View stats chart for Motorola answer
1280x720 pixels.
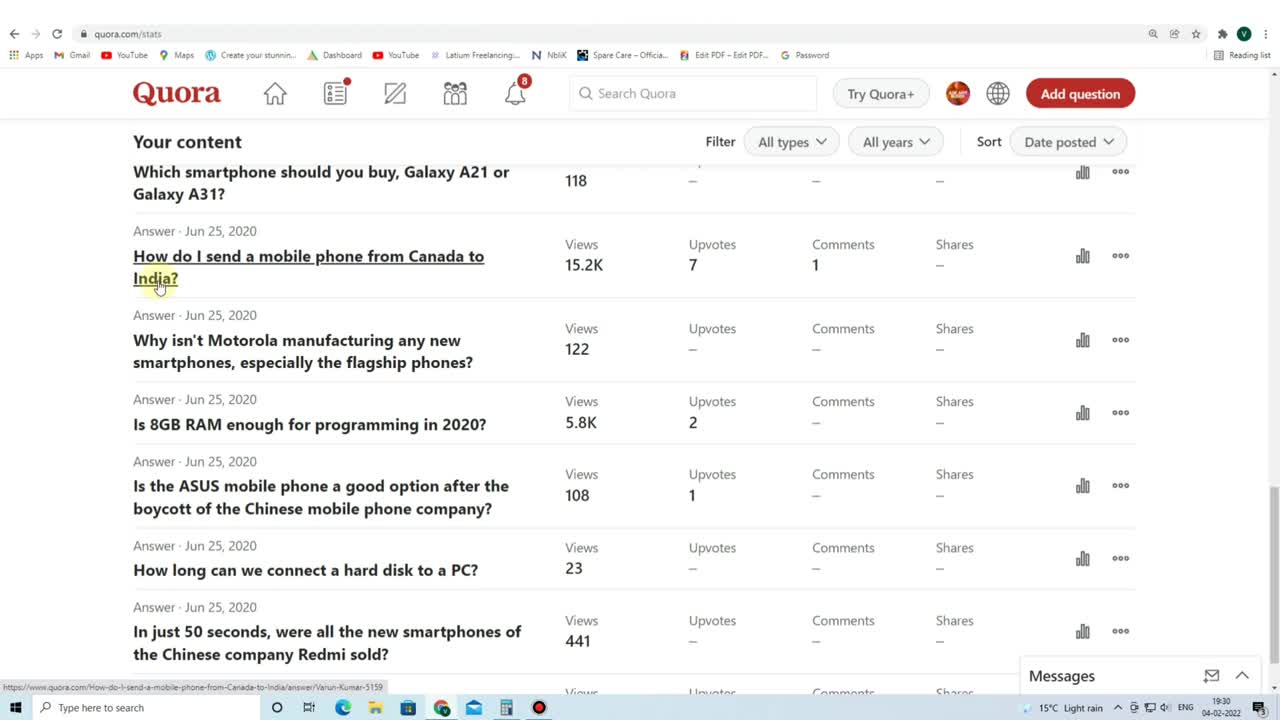1082,340
